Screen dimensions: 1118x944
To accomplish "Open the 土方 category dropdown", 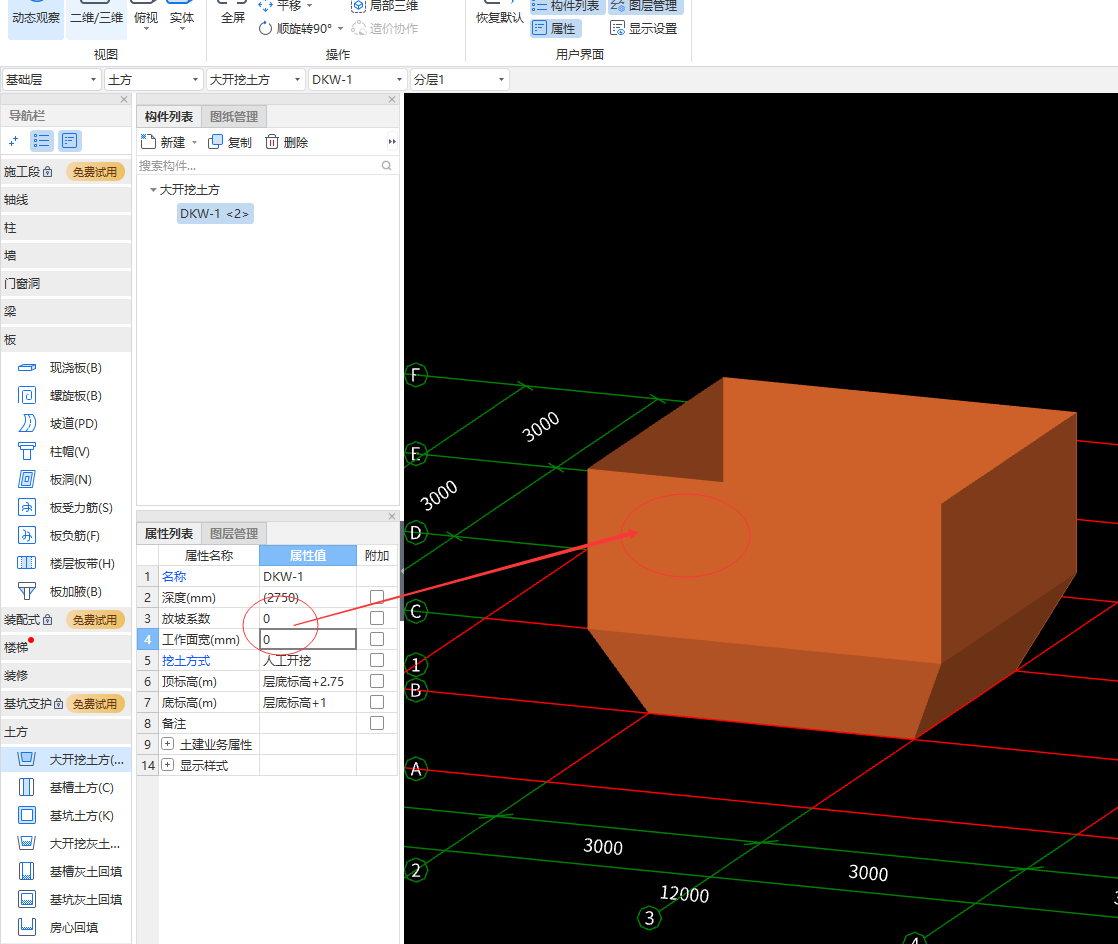I will click(153, 80).
